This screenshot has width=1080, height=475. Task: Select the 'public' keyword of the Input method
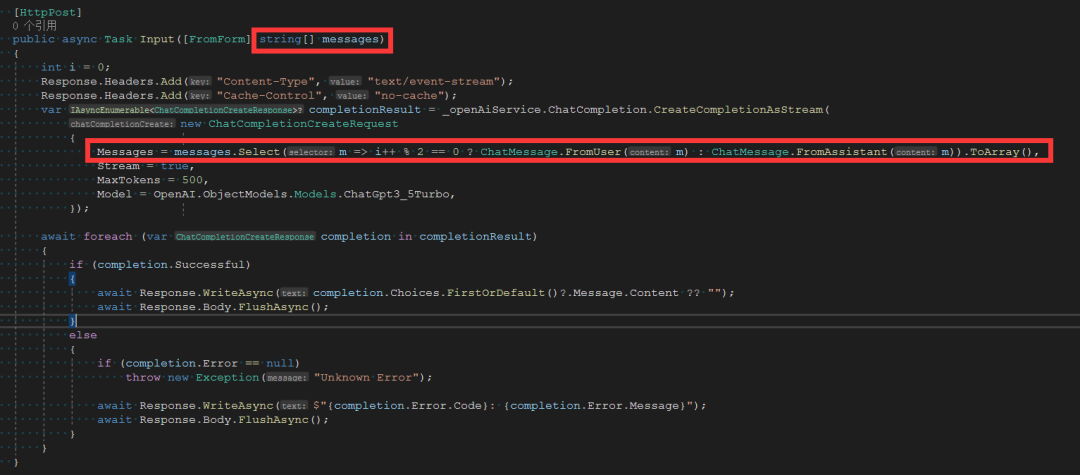point(34,39)
